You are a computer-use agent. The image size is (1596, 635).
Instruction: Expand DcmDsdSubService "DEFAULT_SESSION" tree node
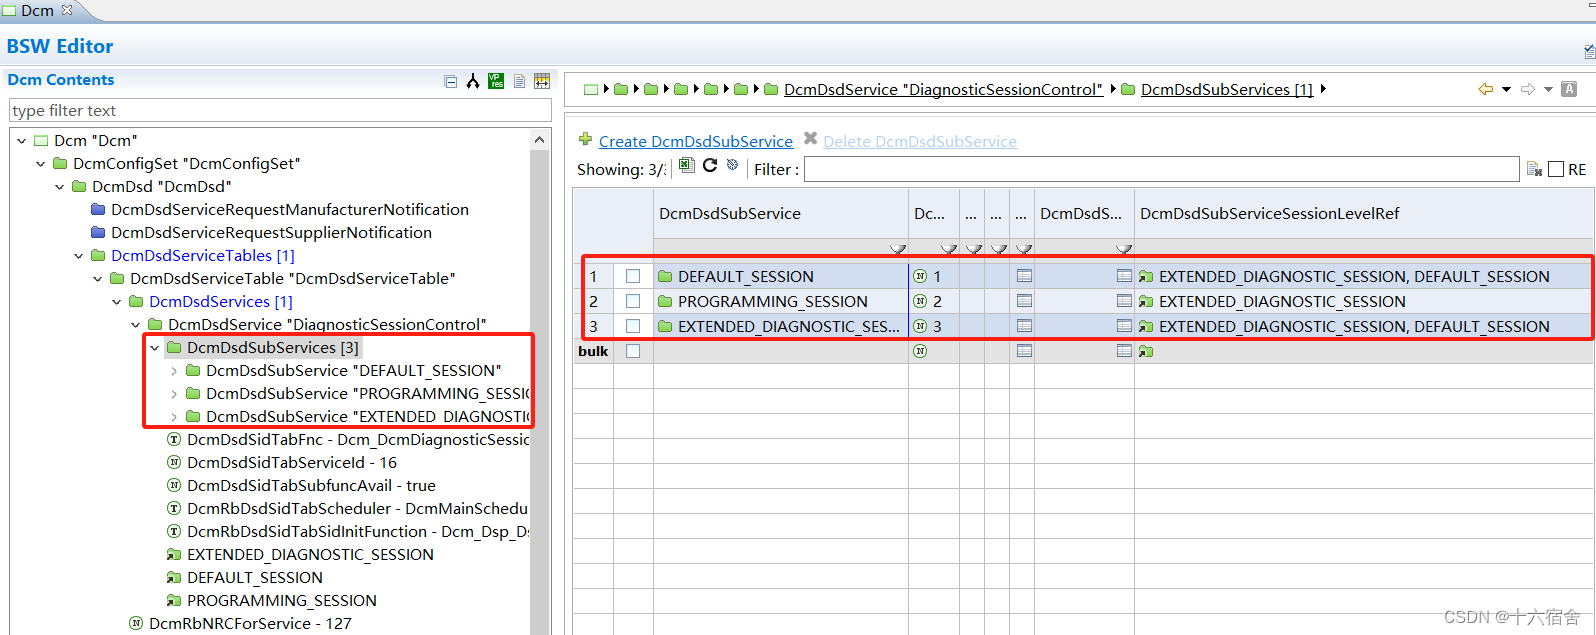click(174, 371)
